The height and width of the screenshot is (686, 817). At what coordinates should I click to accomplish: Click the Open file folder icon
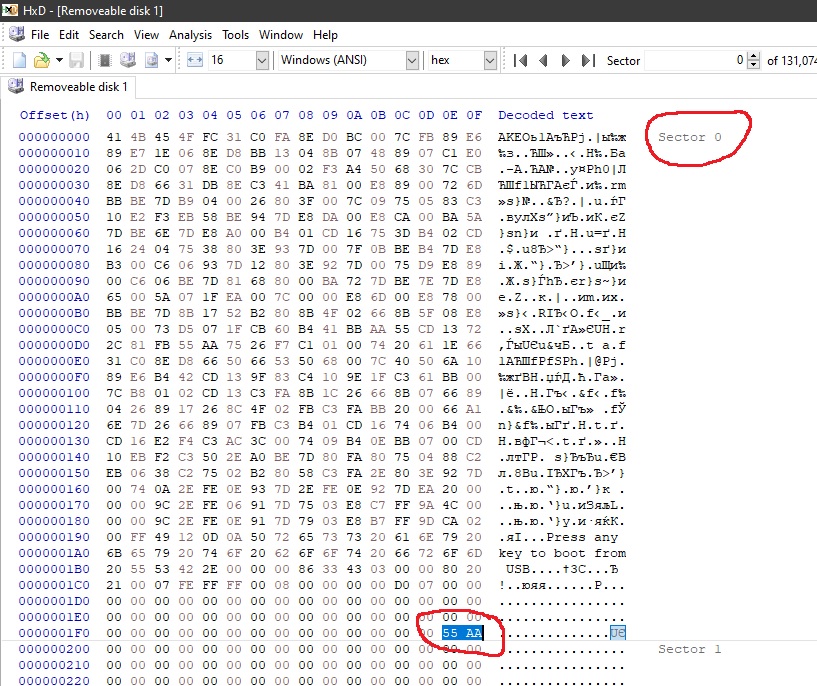click(41, 60)
